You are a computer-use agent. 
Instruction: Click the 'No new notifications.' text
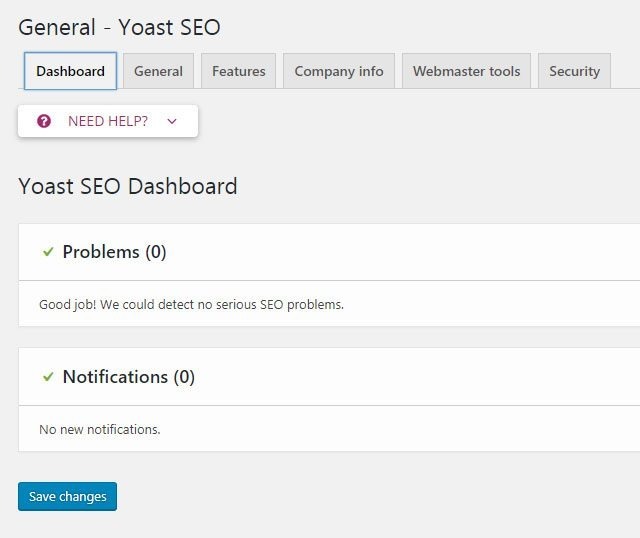100,429
